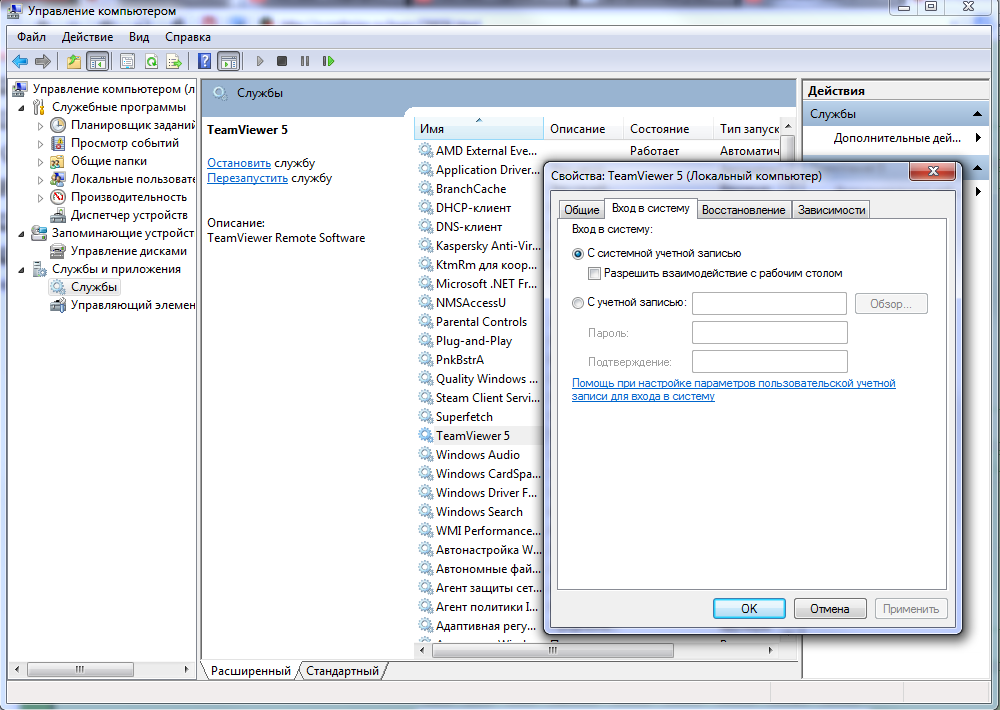
Task: Click the gear icon next to Kaspersky Anti-Virus
Action: click(425, 246)
